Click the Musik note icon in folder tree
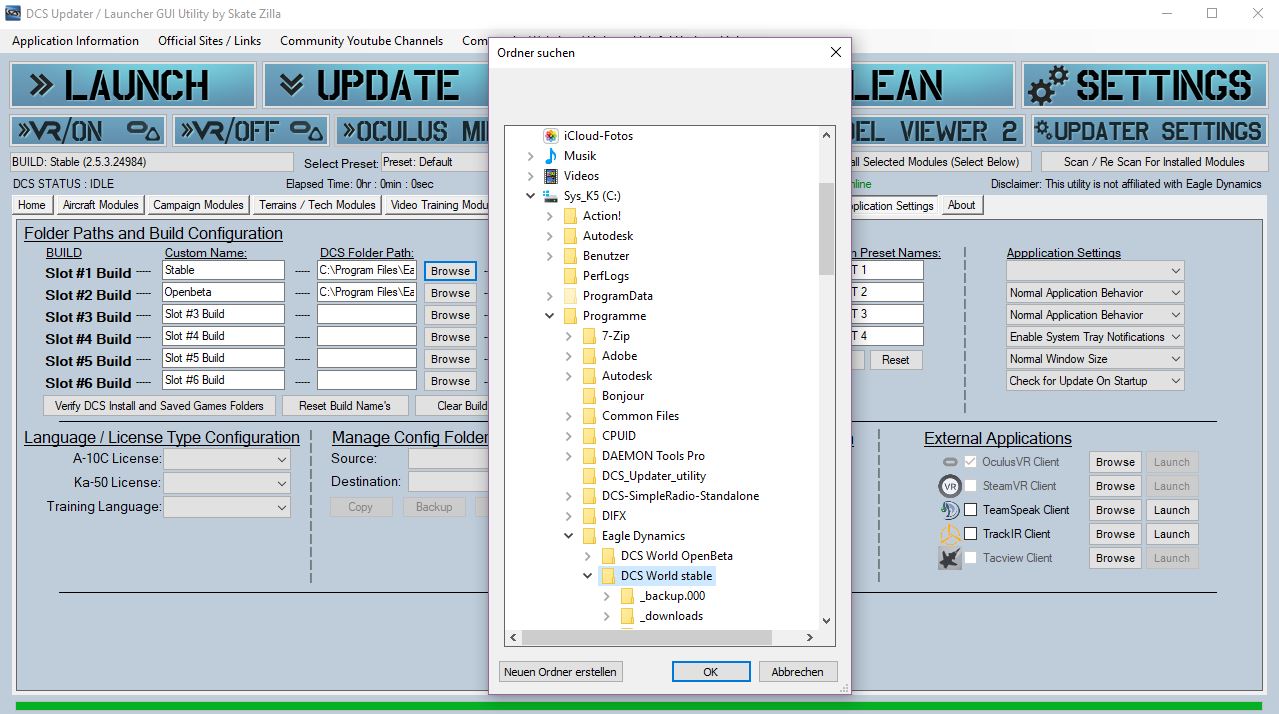 (550, 156)
